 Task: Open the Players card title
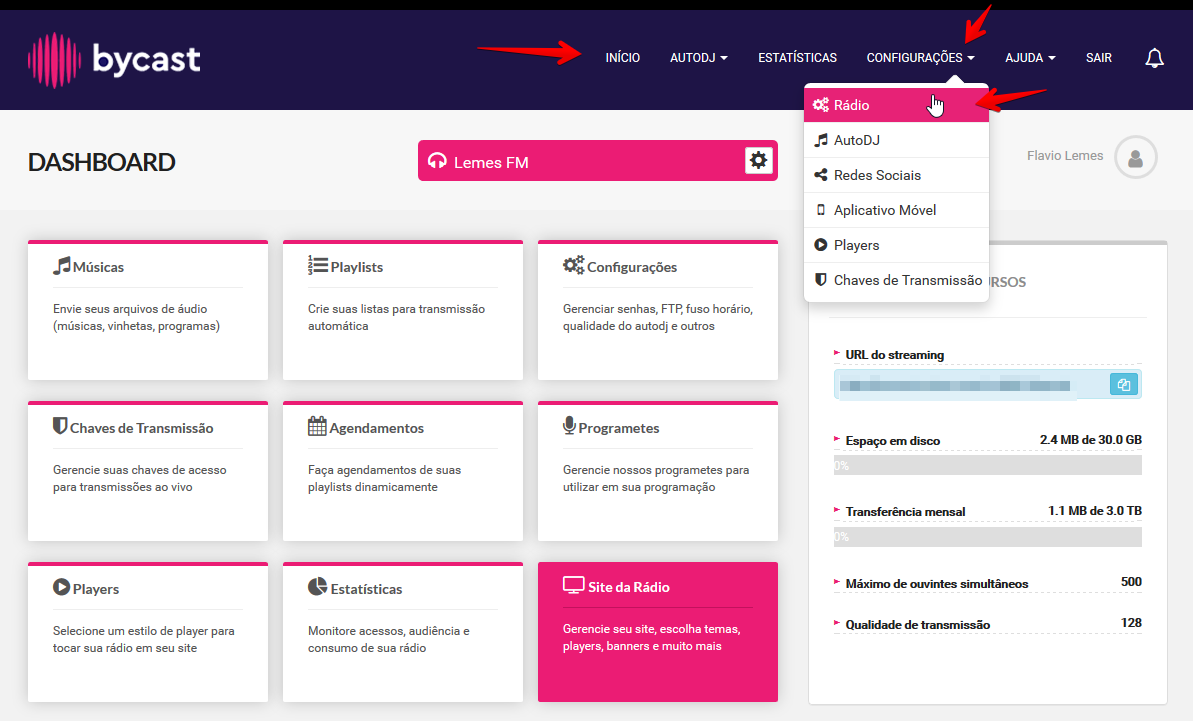pos(96,589)
